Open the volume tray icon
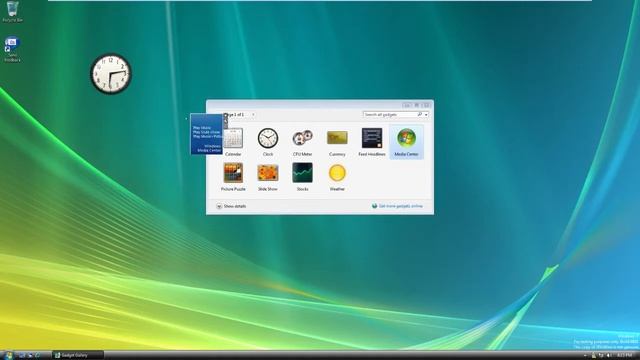The image size is (640, 360). tap(609, 356)
